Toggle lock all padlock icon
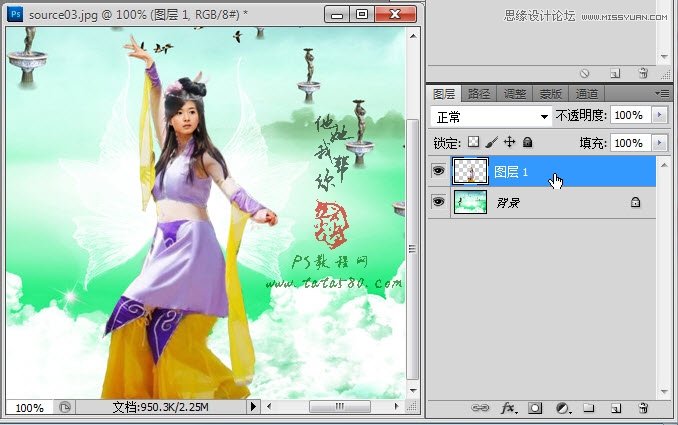The image size is (678, 425). (528, 142)
